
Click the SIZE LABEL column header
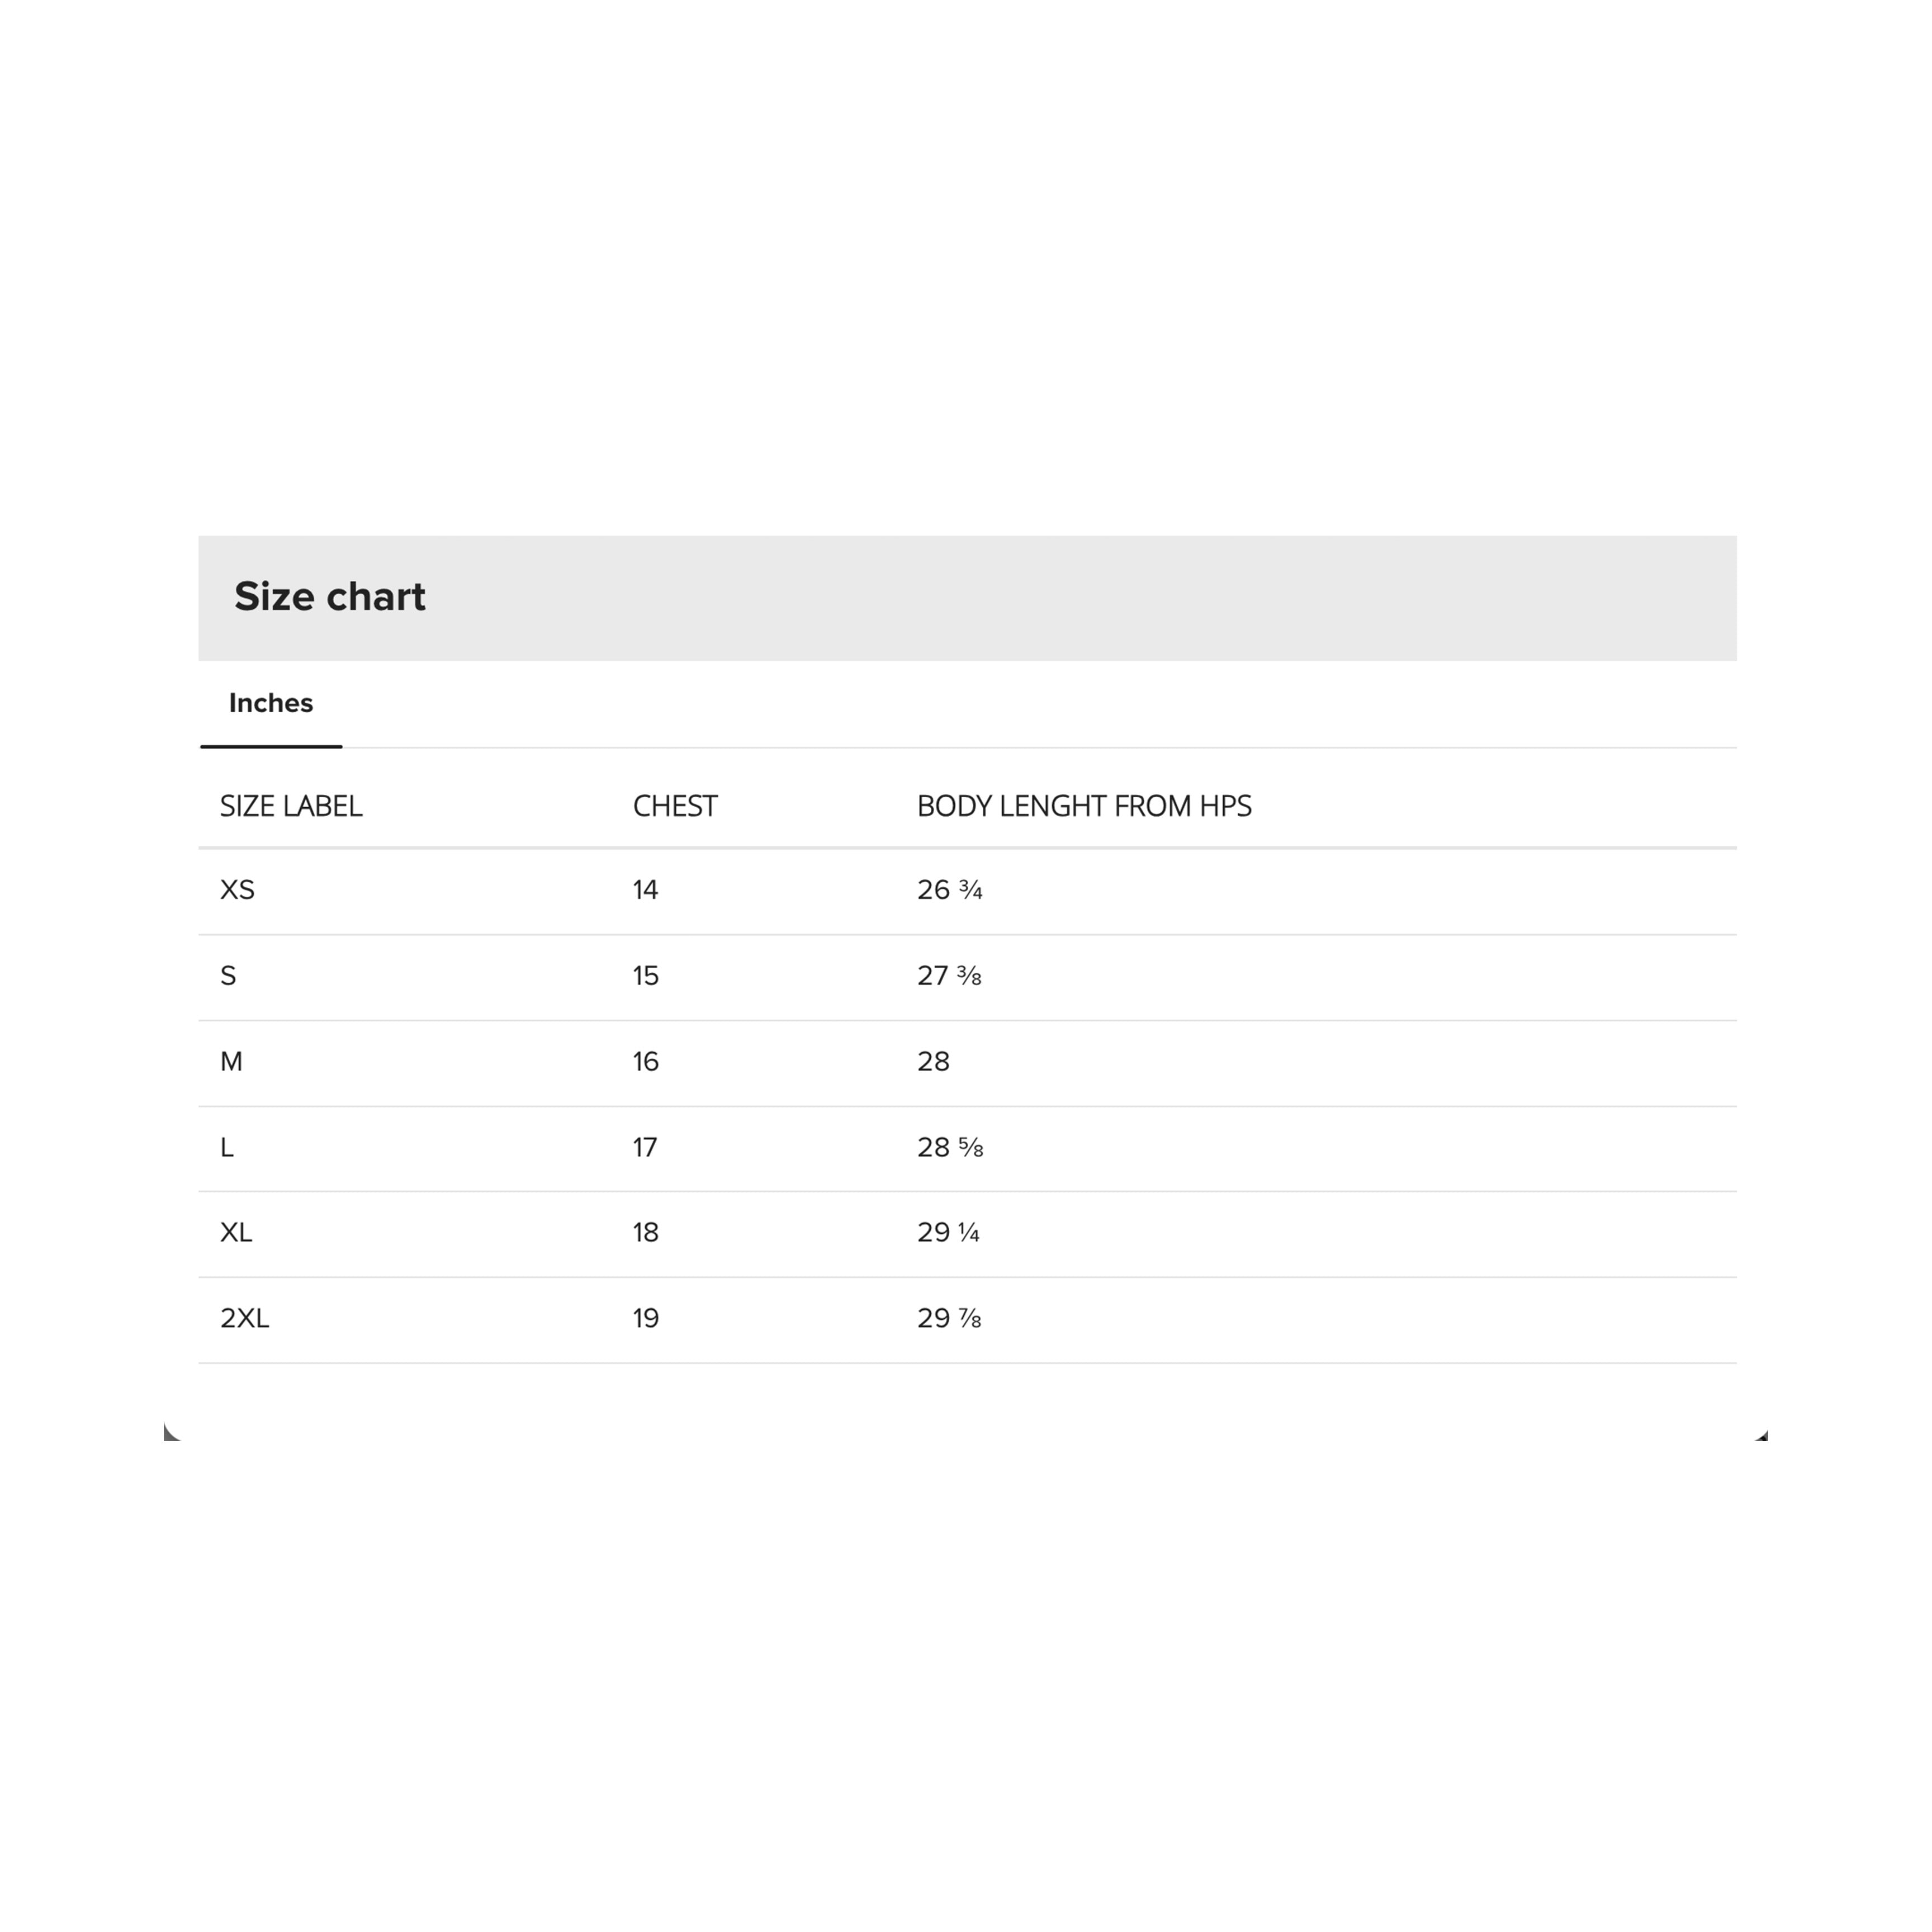point(291,806)
